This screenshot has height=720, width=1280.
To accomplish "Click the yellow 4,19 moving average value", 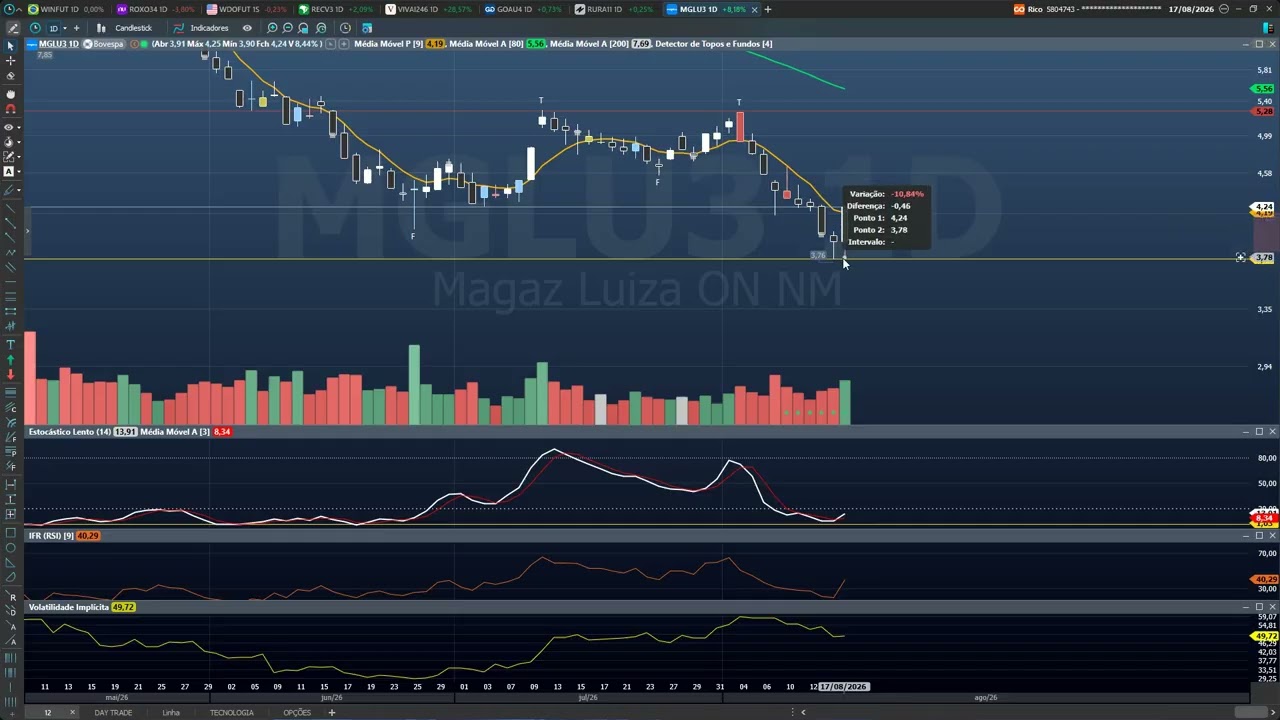I will point(435,44).
